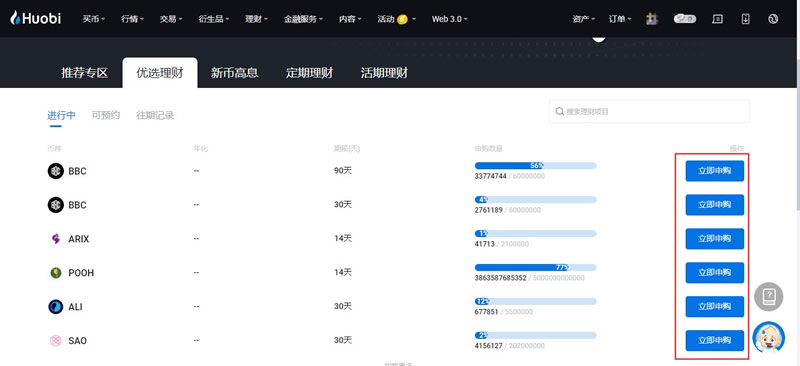Expand the 行情 dropdown menu
This screenshot has height=366, width=800.
[x=132, y=19]
